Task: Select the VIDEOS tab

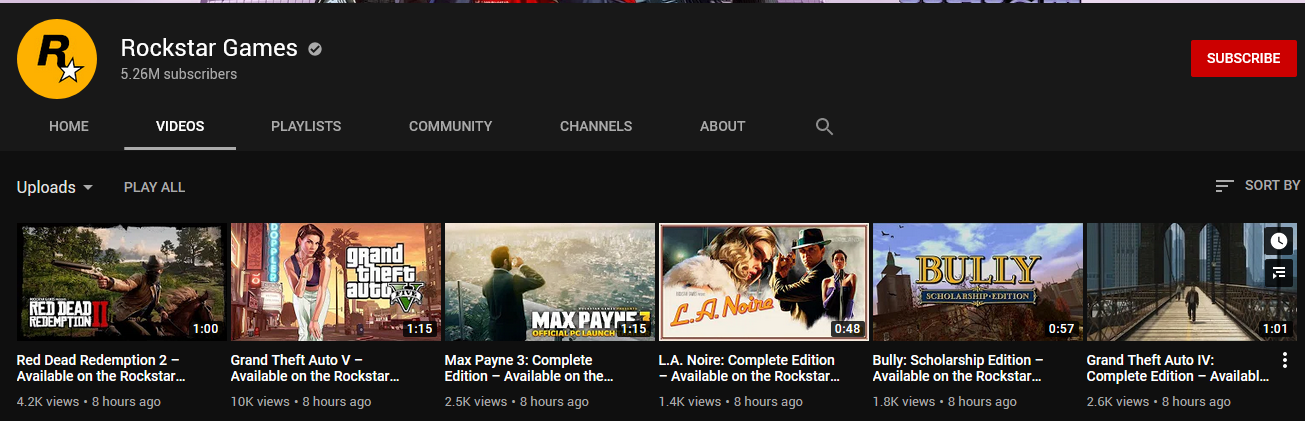Action: pos(180,126)
